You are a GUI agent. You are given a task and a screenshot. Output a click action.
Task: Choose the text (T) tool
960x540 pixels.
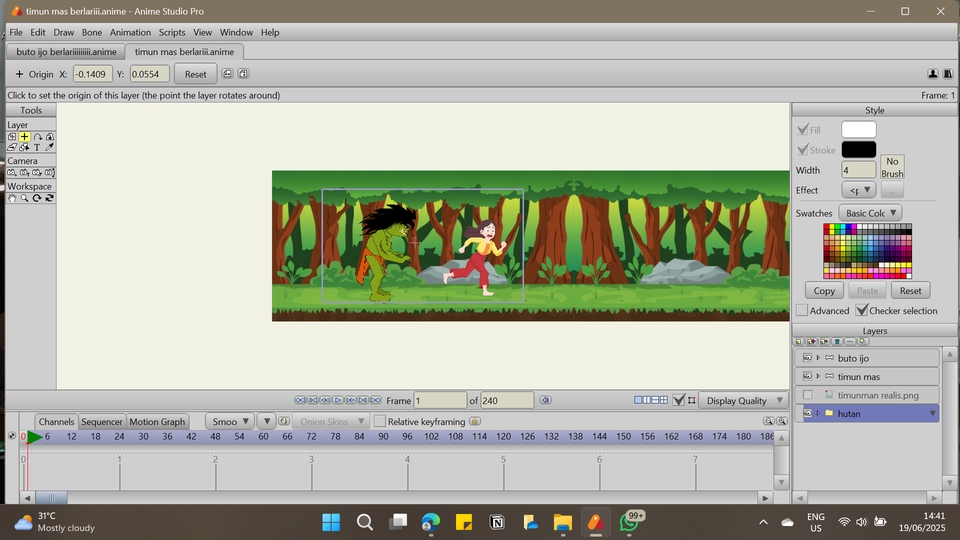click(x=37, y=148)
